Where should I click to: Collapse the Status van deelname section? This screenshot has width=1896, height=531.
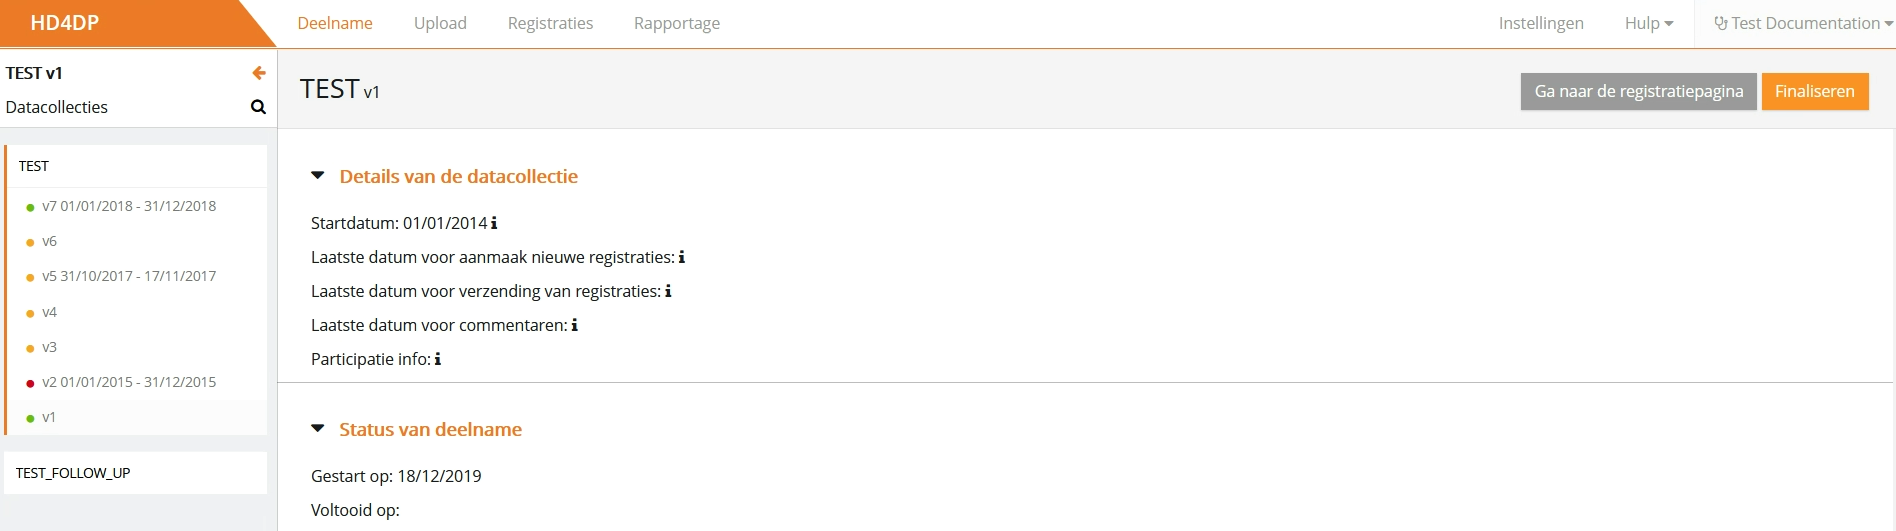click(318, 429)
